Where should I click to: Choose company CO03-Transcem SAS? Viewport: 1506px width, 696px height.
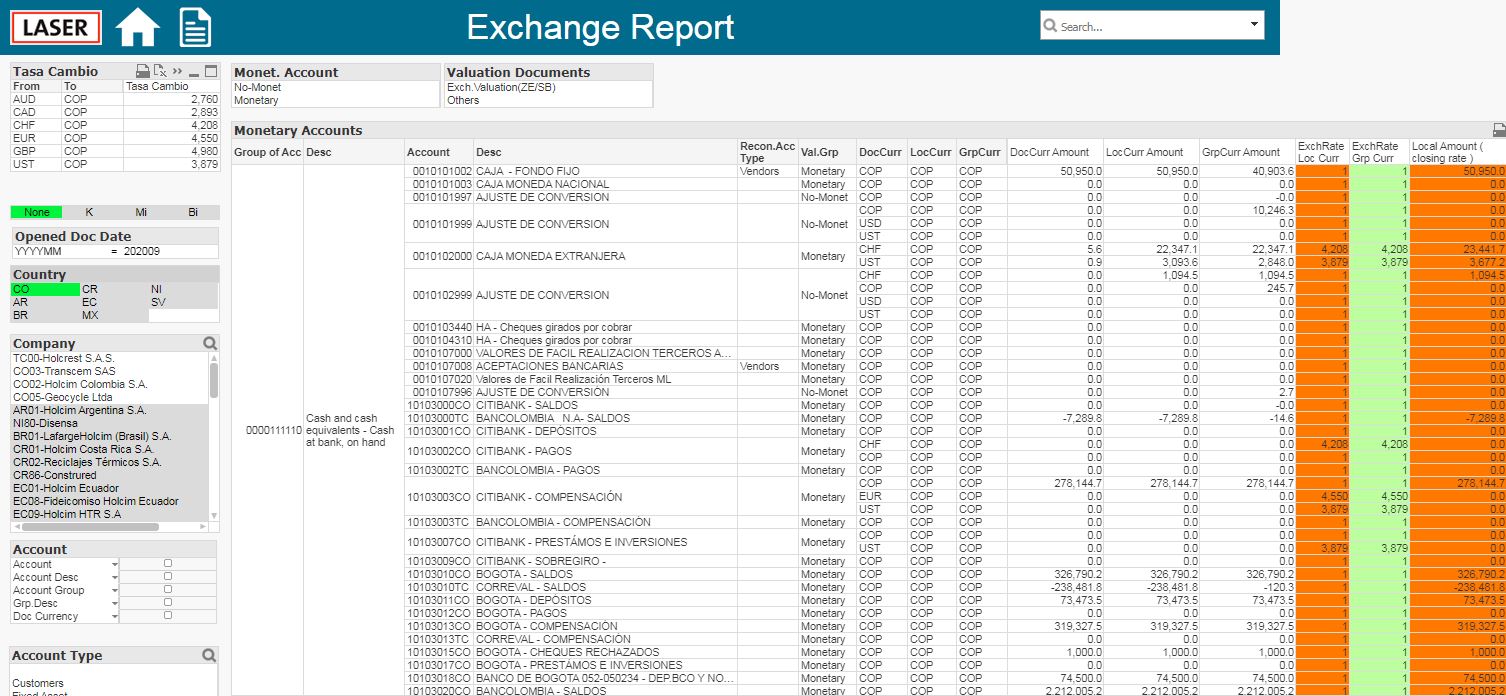pyautogui.click(x=109, y=371)
